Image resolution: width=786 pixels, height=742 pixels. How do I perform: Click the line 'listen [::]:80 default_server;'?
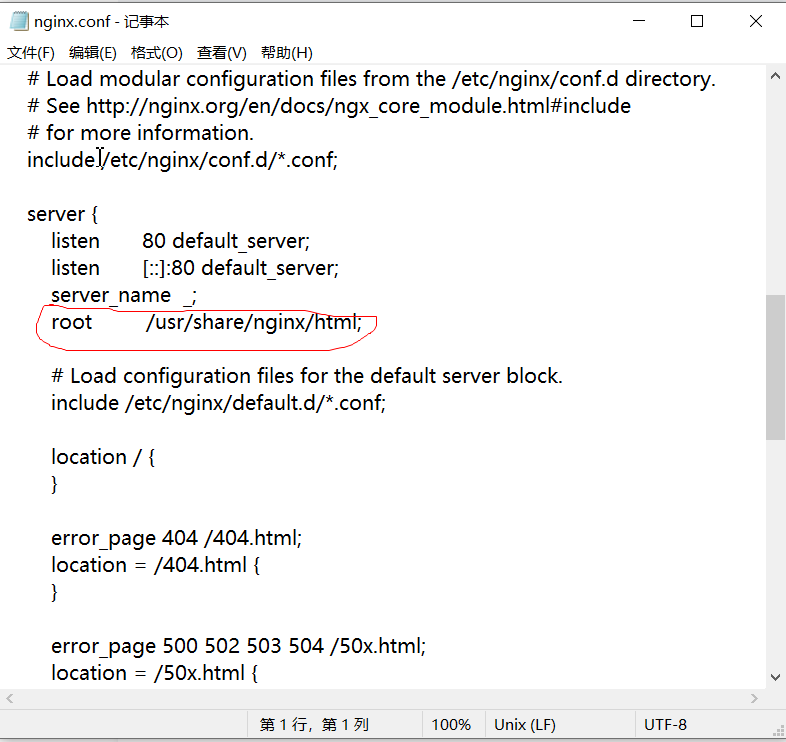click(195, 269)
